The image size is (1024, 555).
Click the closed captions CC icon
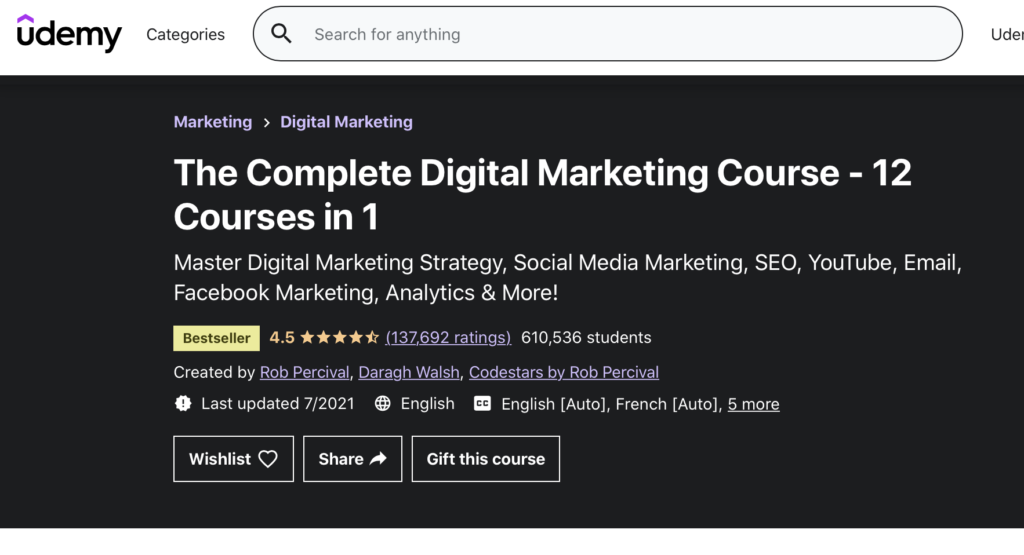click(x=482, y=404)
